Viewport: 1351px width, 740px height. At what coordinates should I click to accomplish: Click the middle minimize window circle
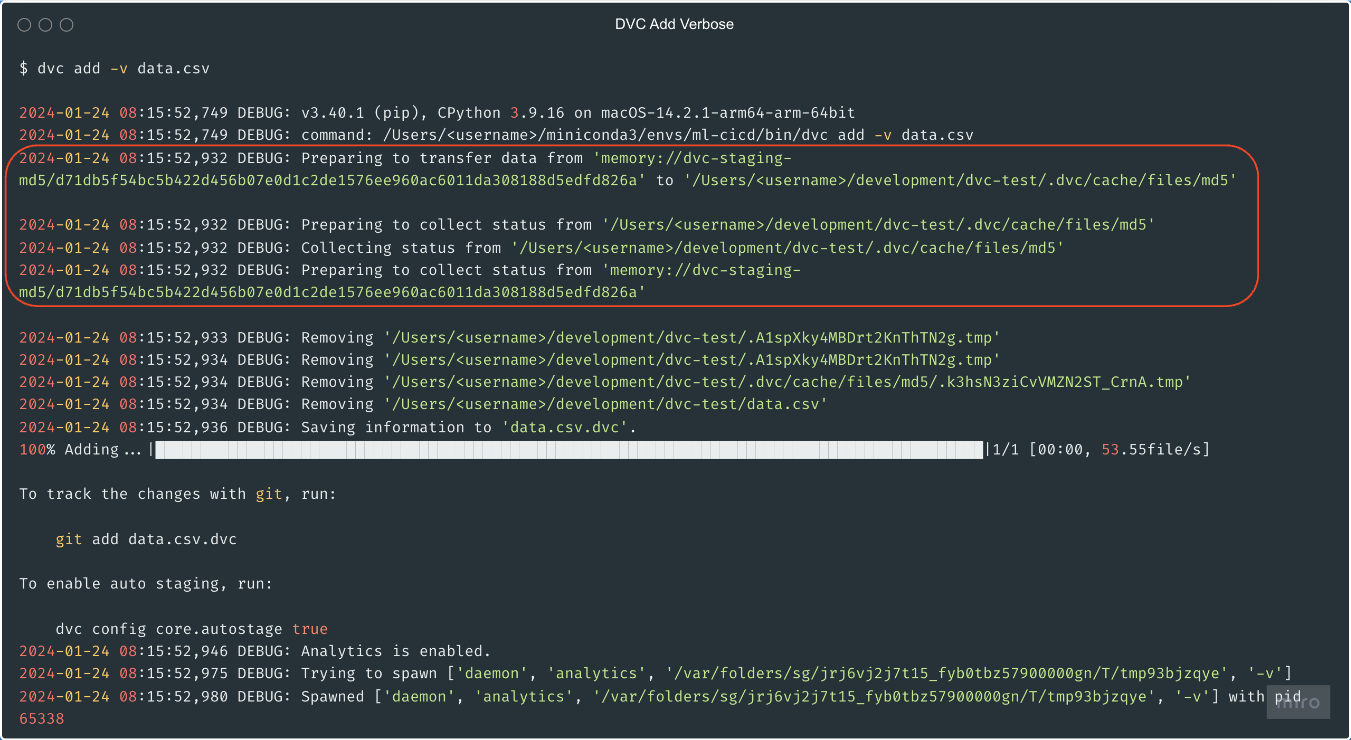pos(46,24)
